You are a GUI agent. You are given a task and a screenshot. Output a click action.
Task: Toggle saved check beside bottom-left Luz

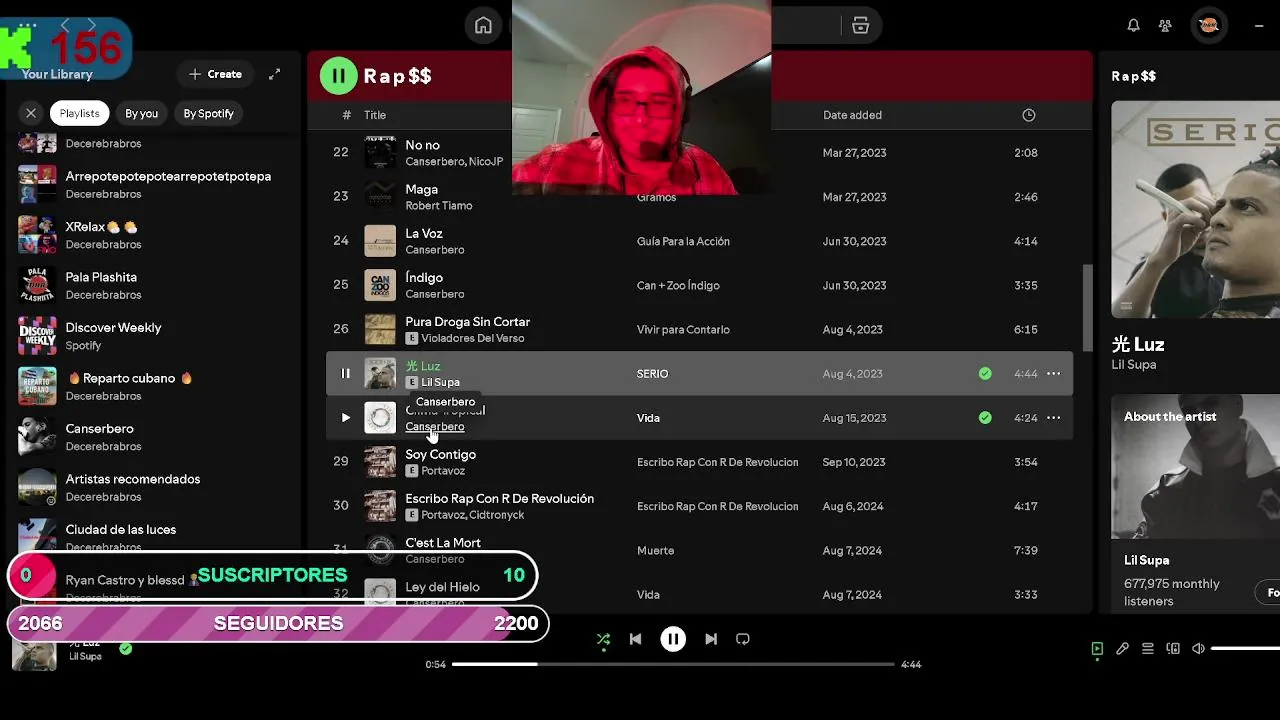(x=125, y=649)
